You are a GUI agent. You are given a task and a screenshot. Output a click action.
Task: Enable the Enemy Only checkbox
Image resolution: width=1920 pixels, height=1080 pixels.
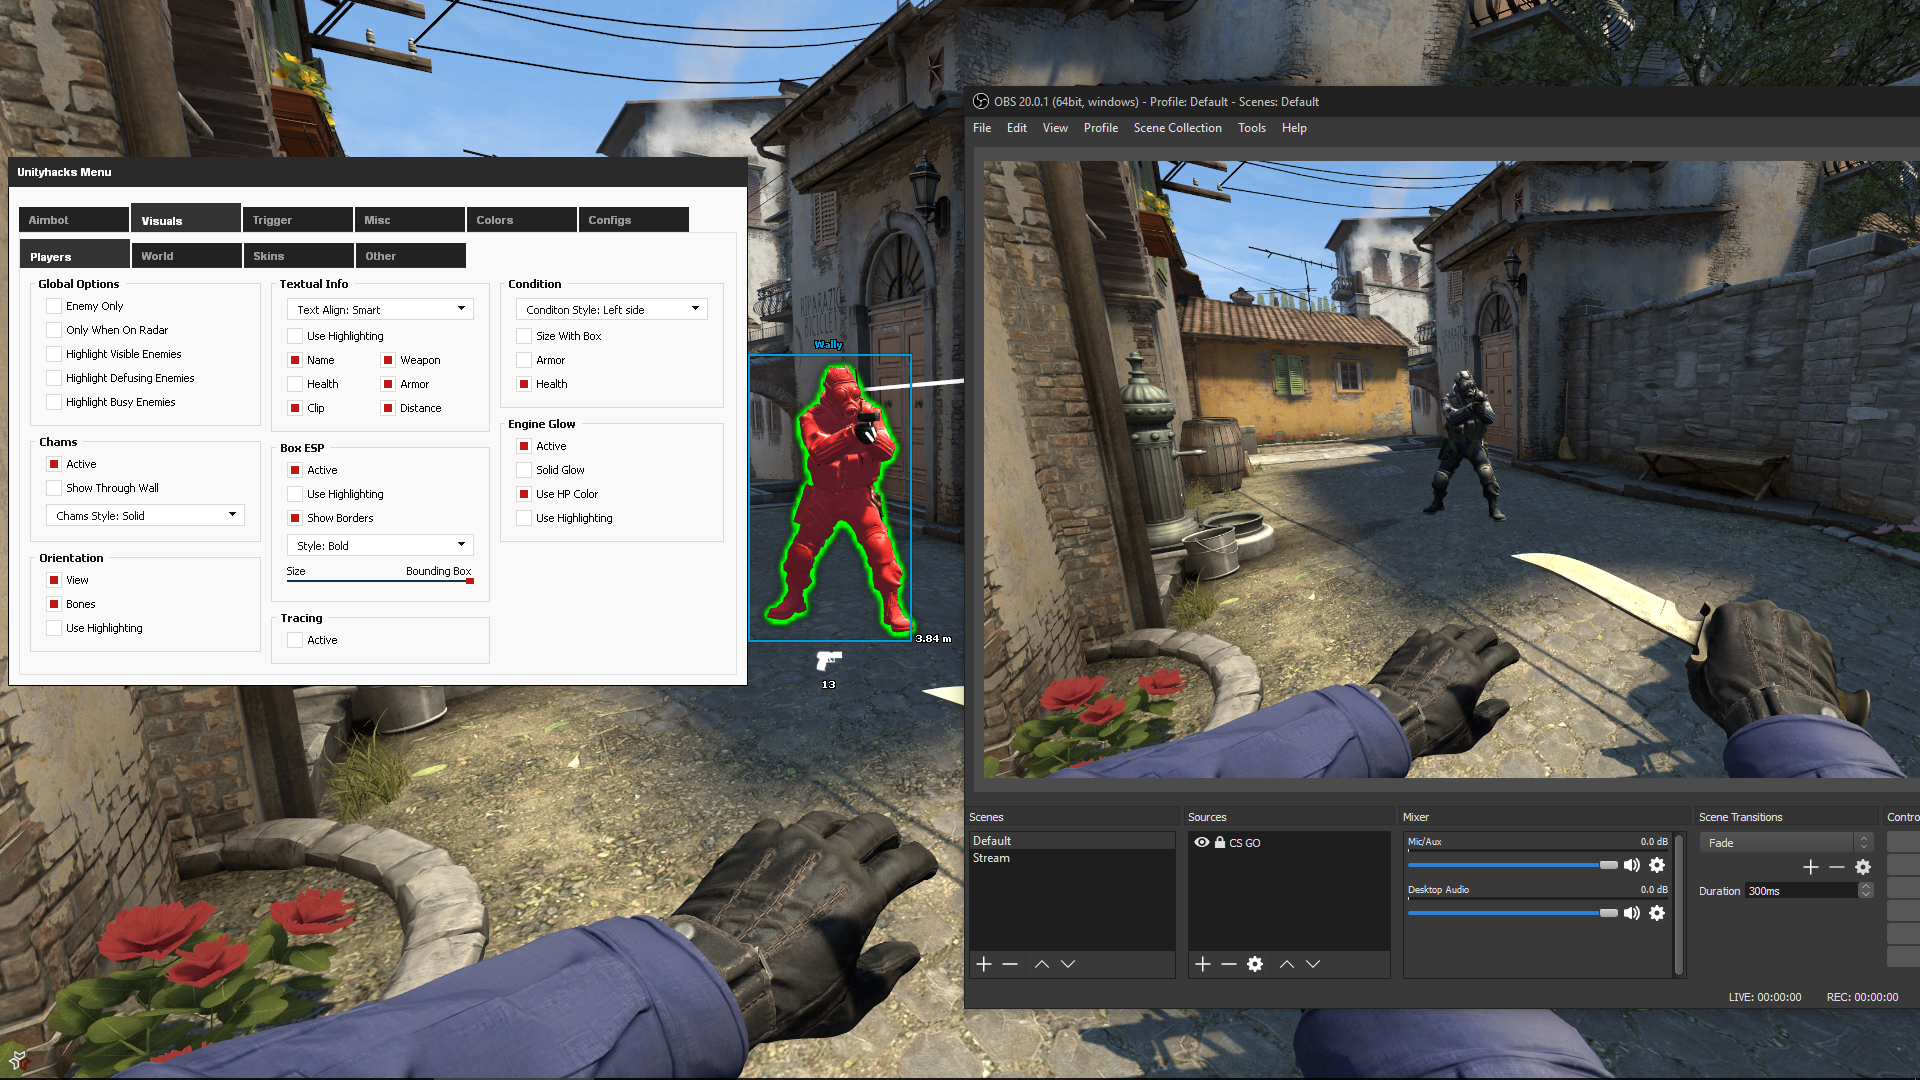[54, 306]
